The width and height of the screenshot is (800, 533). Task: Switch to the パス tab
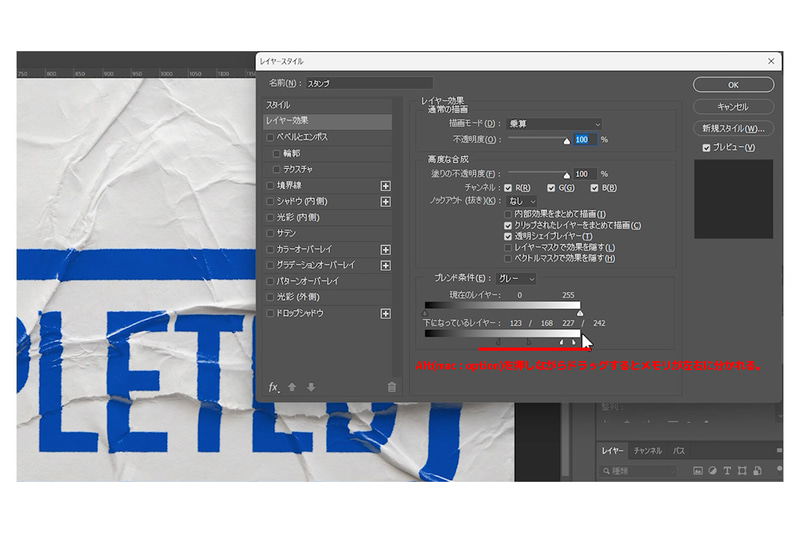pyautogui.click(x=679, y=451)
